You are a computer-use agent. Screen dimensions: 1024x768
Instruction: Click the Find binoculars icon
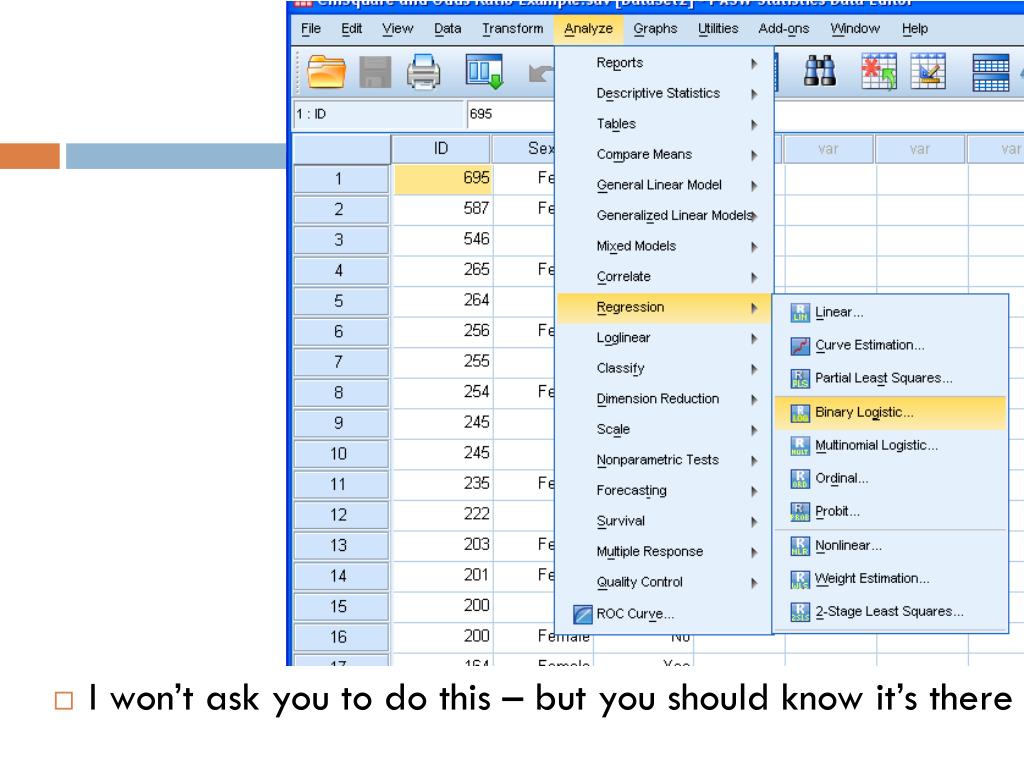(x=820, y=71)
